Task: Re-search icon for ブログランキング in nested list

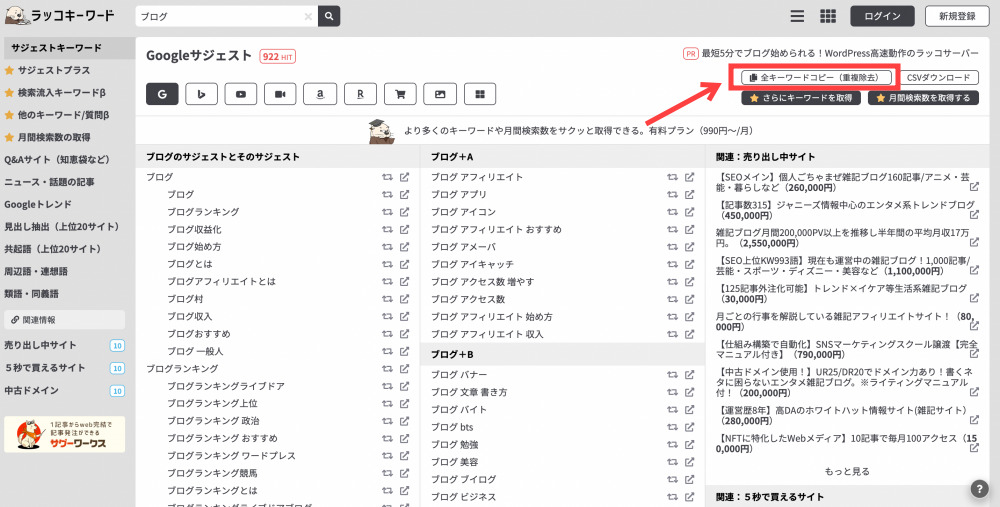Action: point(387,212)
